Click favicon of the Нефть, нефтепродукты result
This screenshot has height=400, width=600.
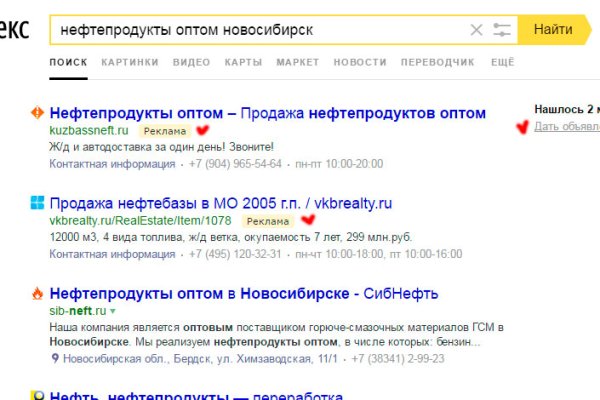[x=38, y=396]
